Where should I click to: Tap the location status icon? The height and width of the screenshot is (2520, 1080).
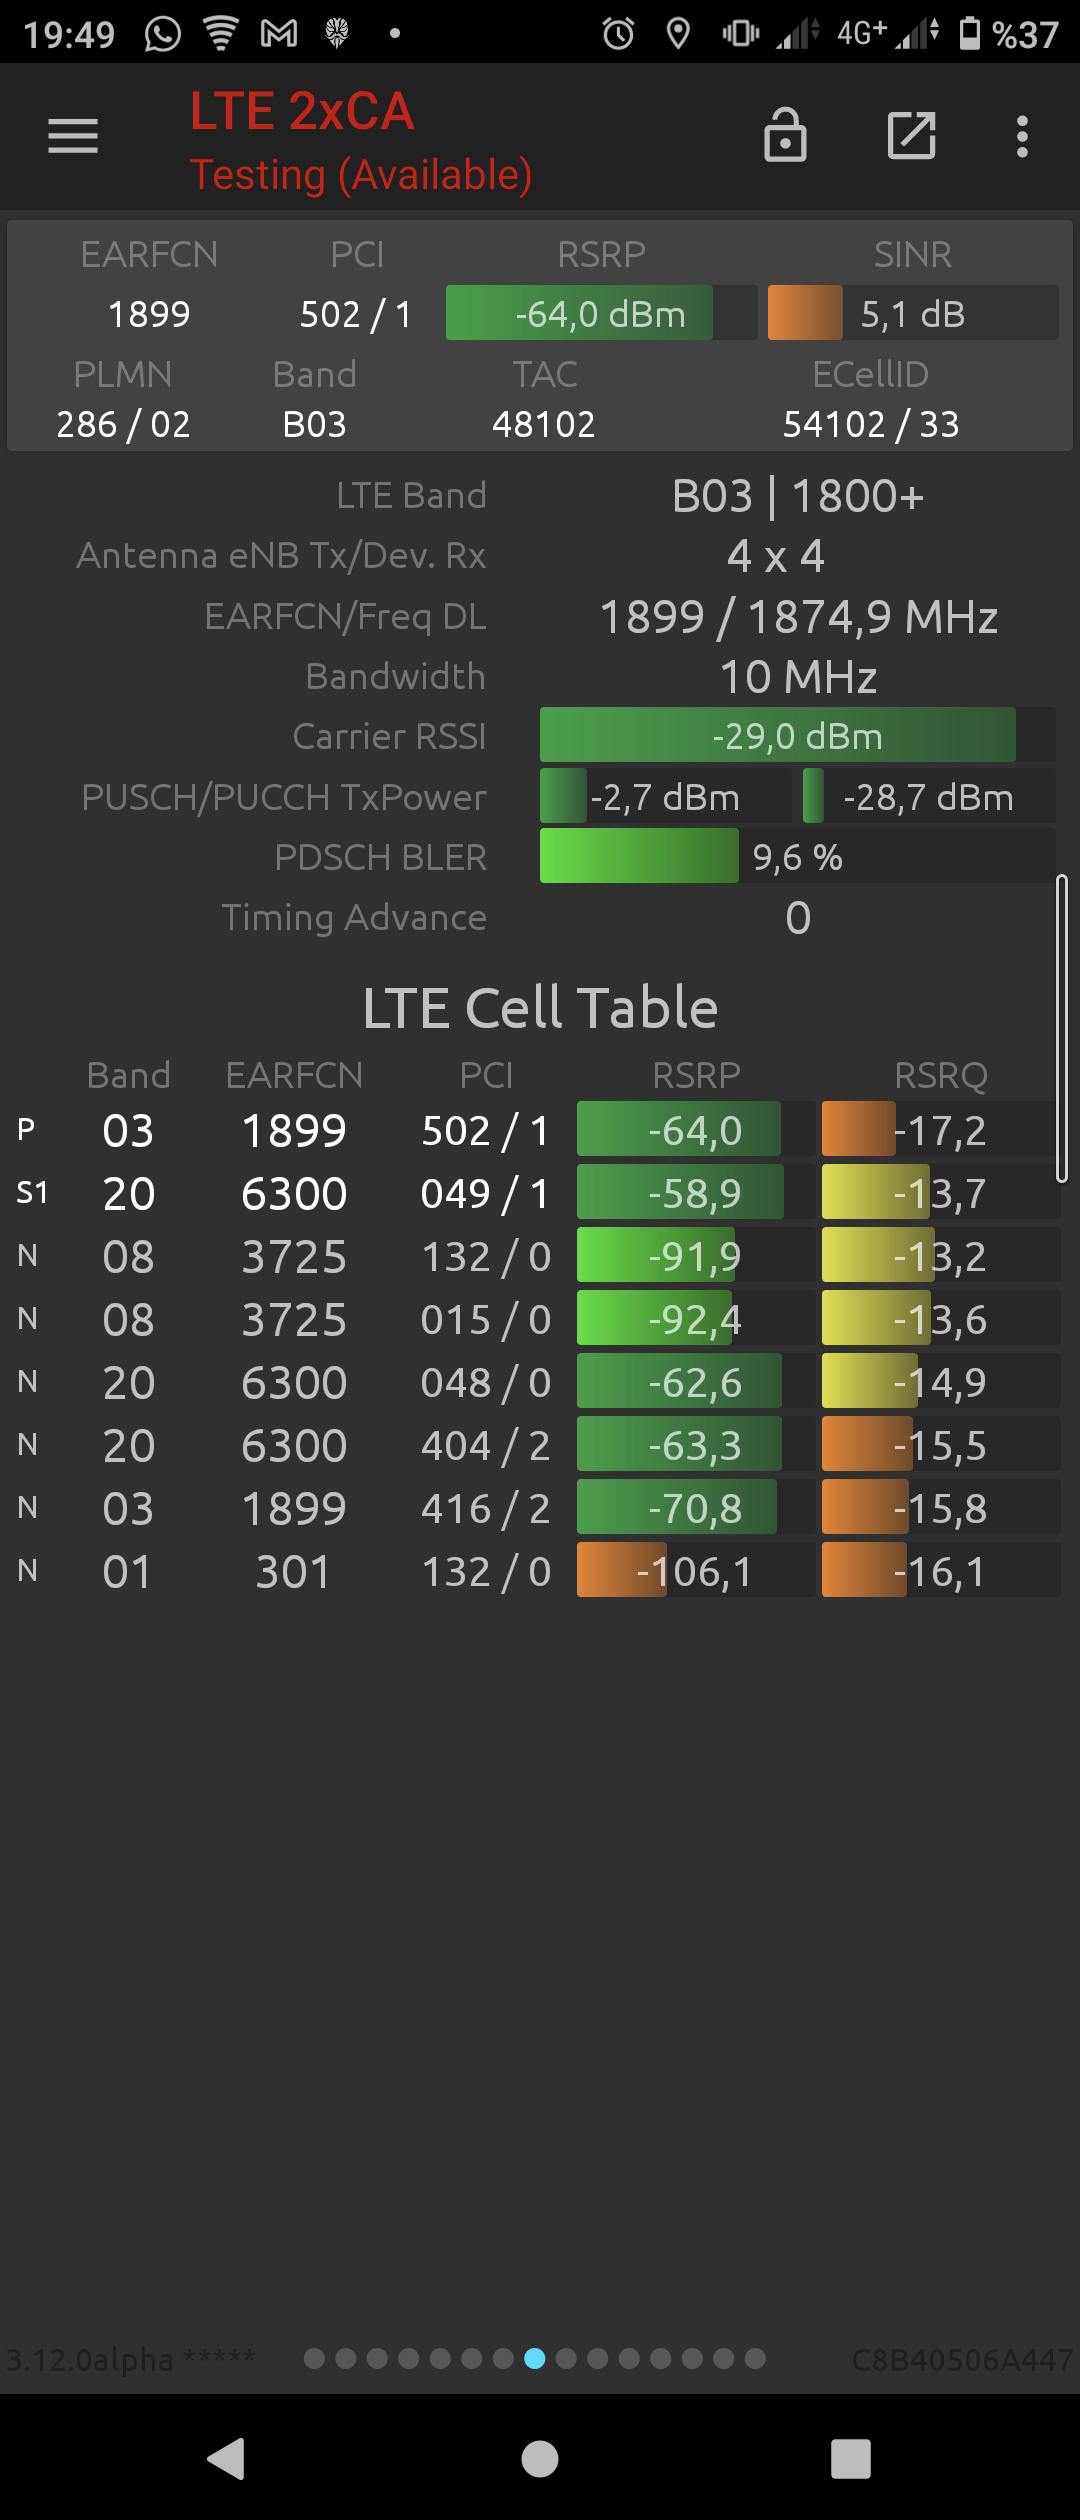tap(678, 34)
